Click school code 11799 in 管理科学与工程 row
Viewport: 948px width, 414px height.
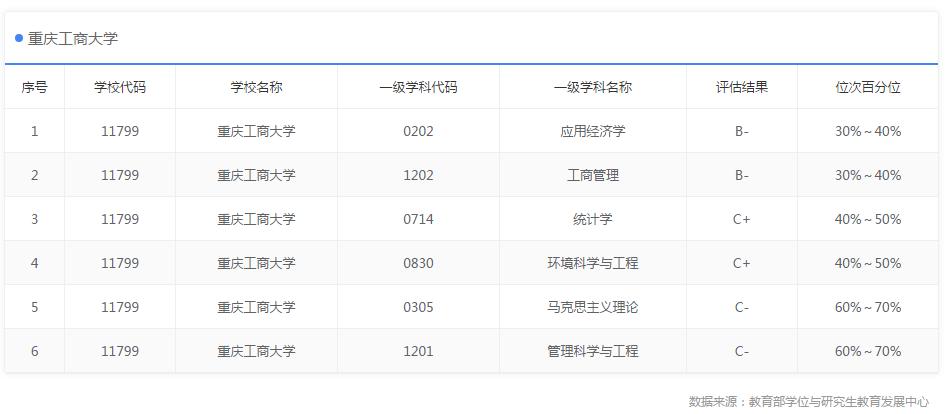click(x=120, y=351)
